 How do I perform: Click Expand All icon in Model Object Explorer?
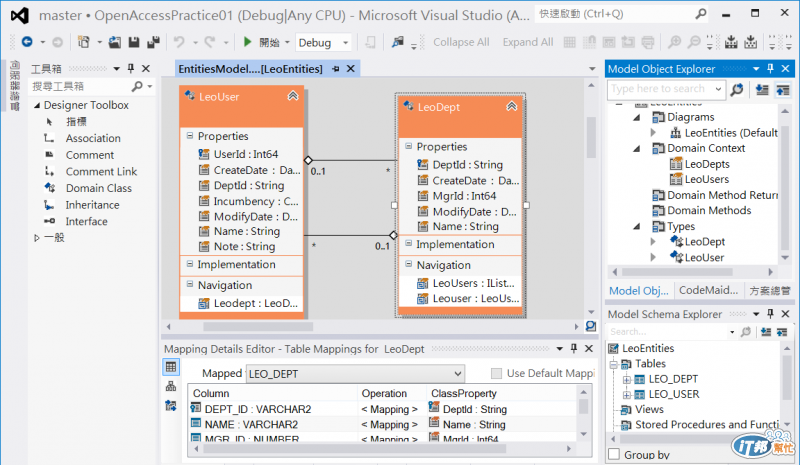[x=762, y=89]
